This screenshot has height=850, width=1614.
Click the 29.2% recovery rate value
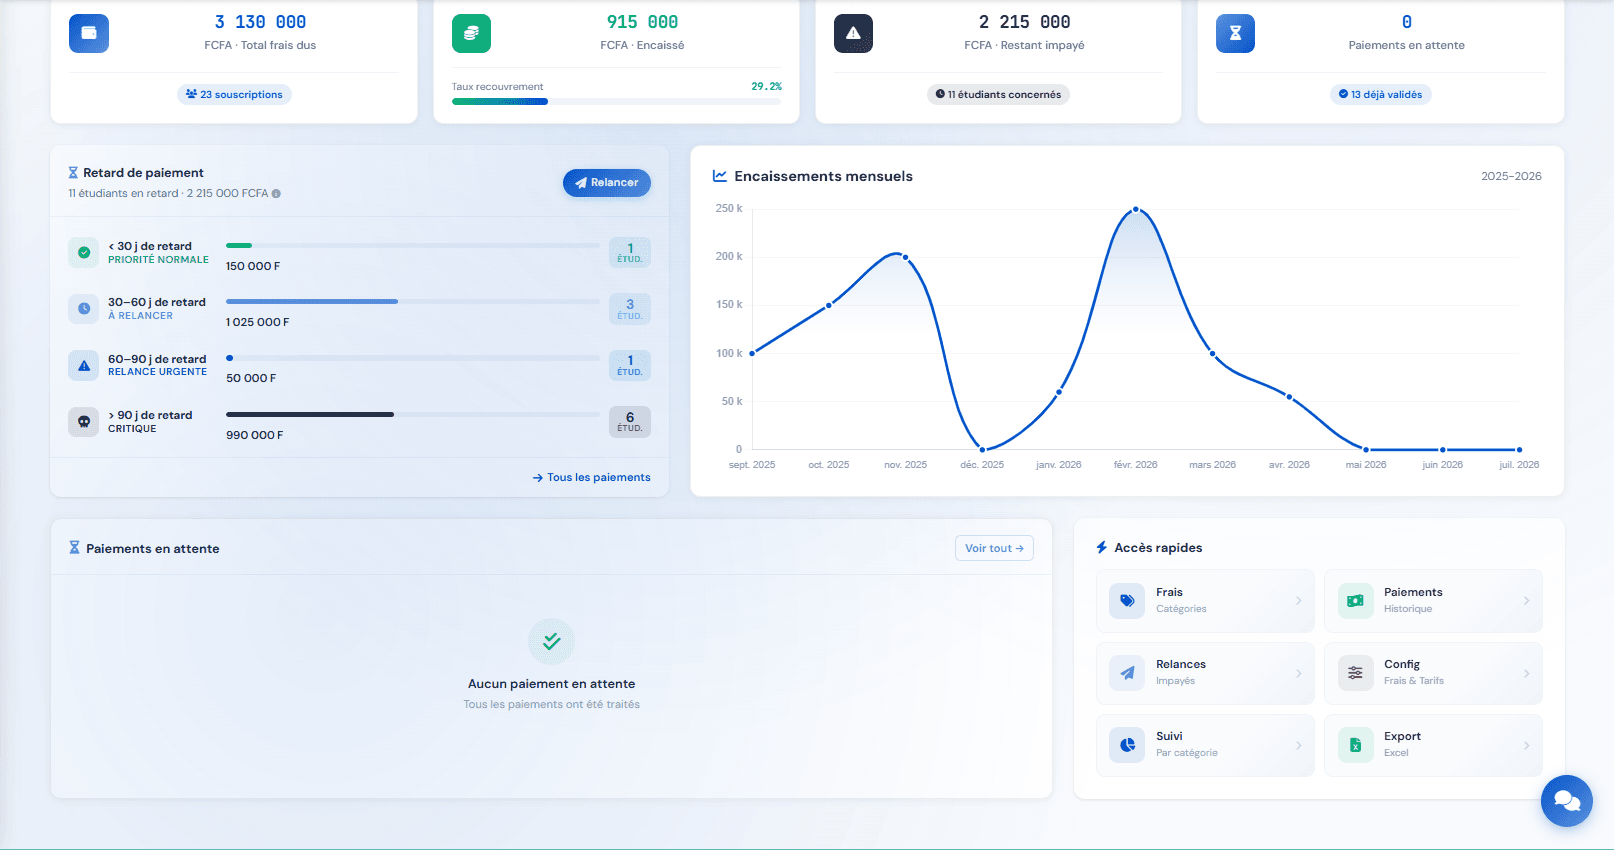click(x=767, y=87)
